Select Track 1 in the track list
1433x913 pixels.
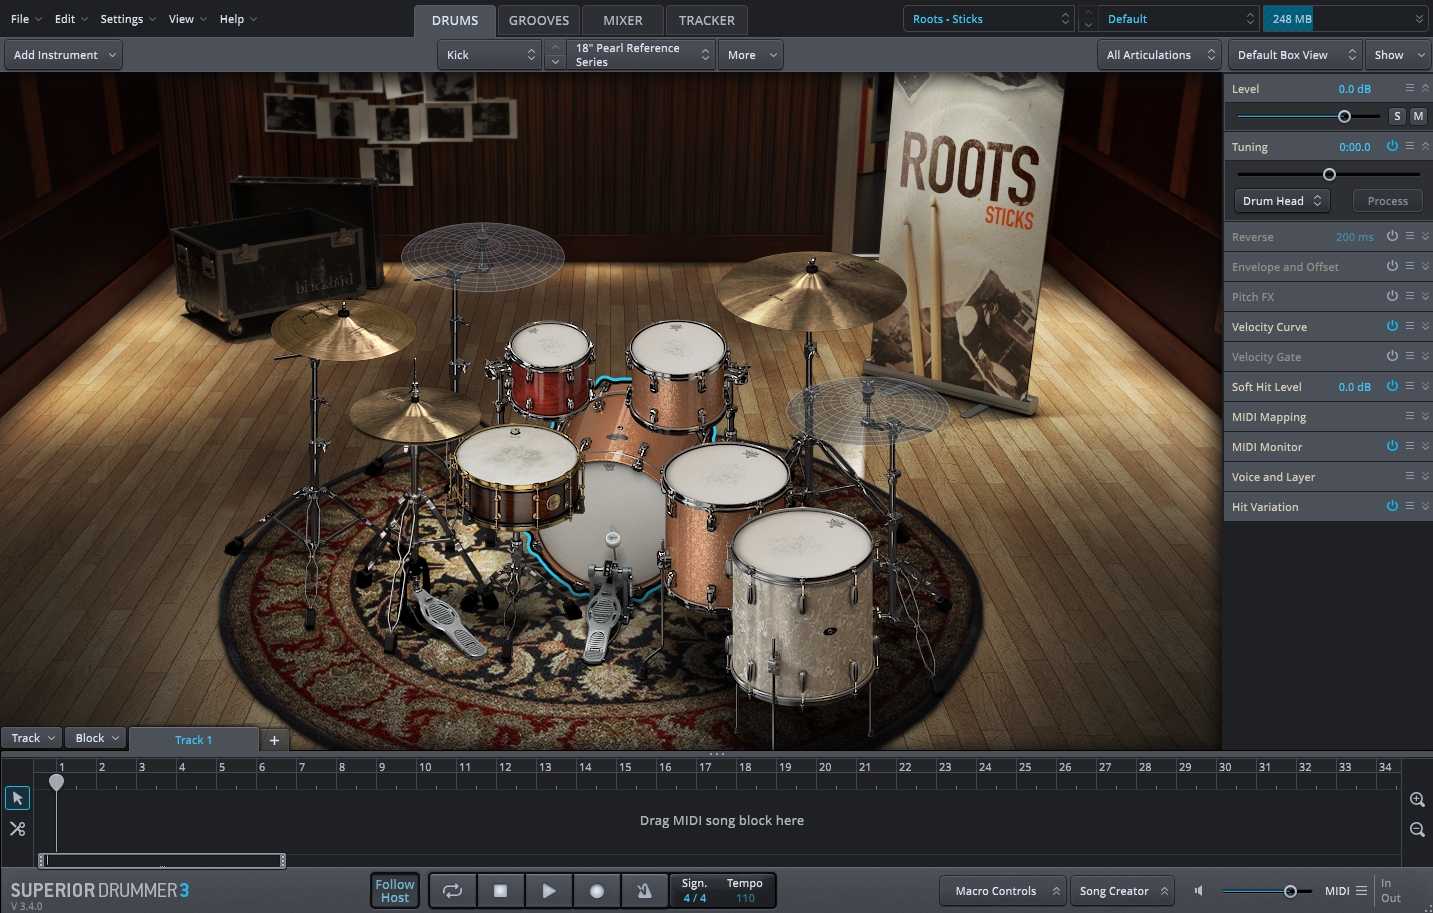193,740
